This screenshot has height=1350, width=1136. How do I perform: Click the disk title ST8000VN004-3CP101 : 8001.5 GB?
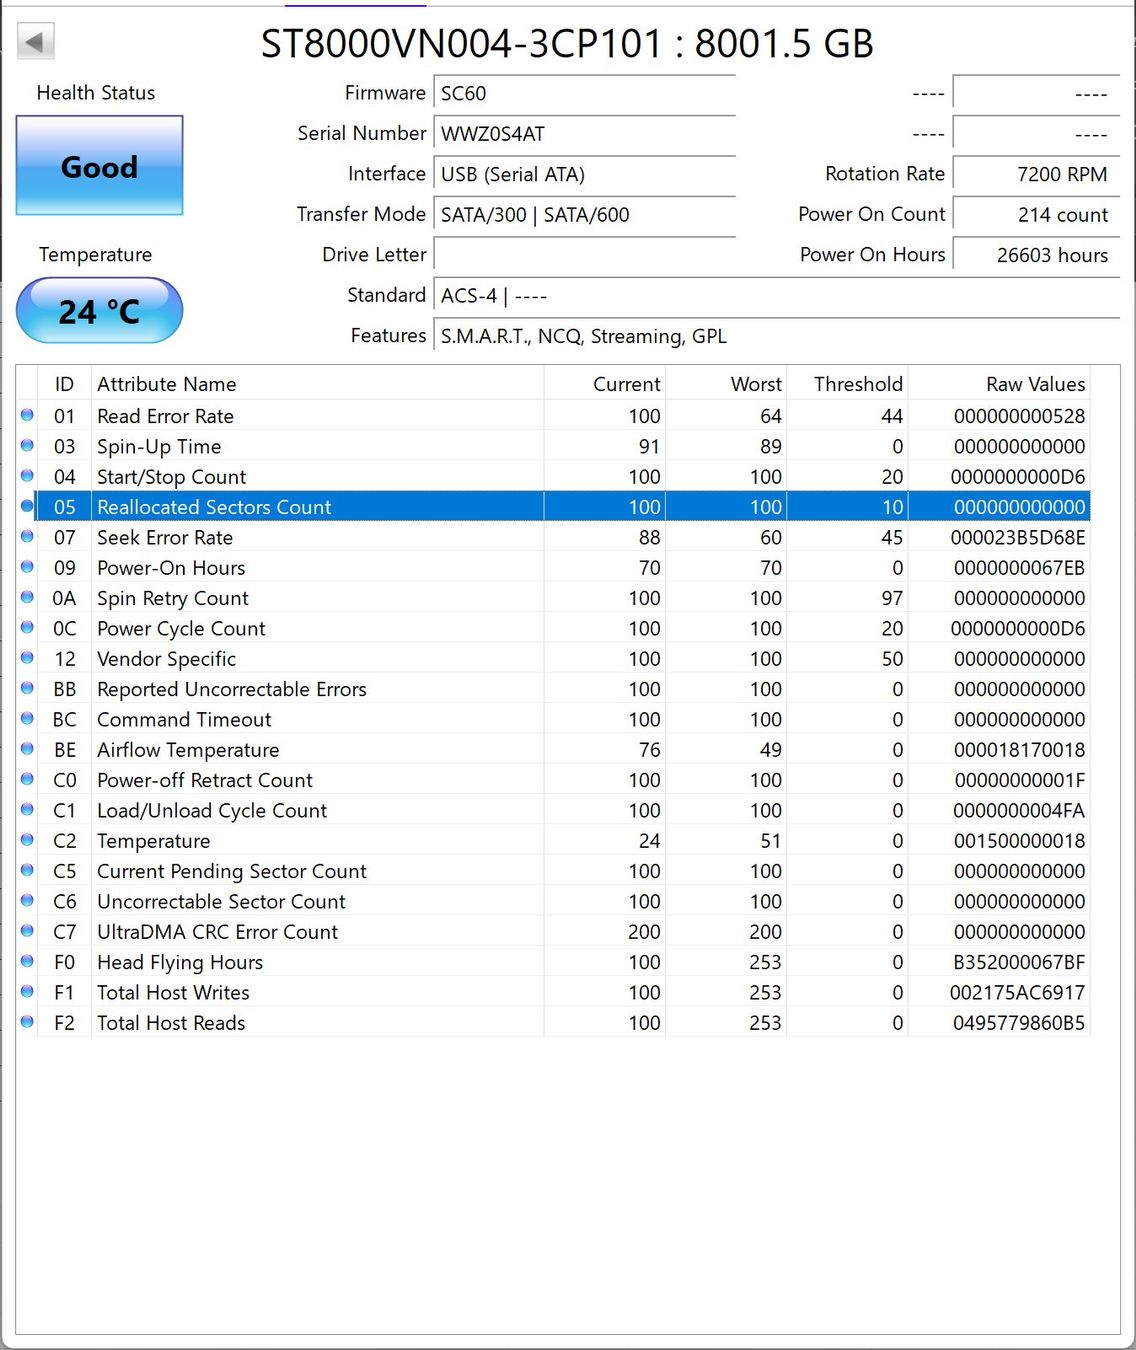click(567, 43)
